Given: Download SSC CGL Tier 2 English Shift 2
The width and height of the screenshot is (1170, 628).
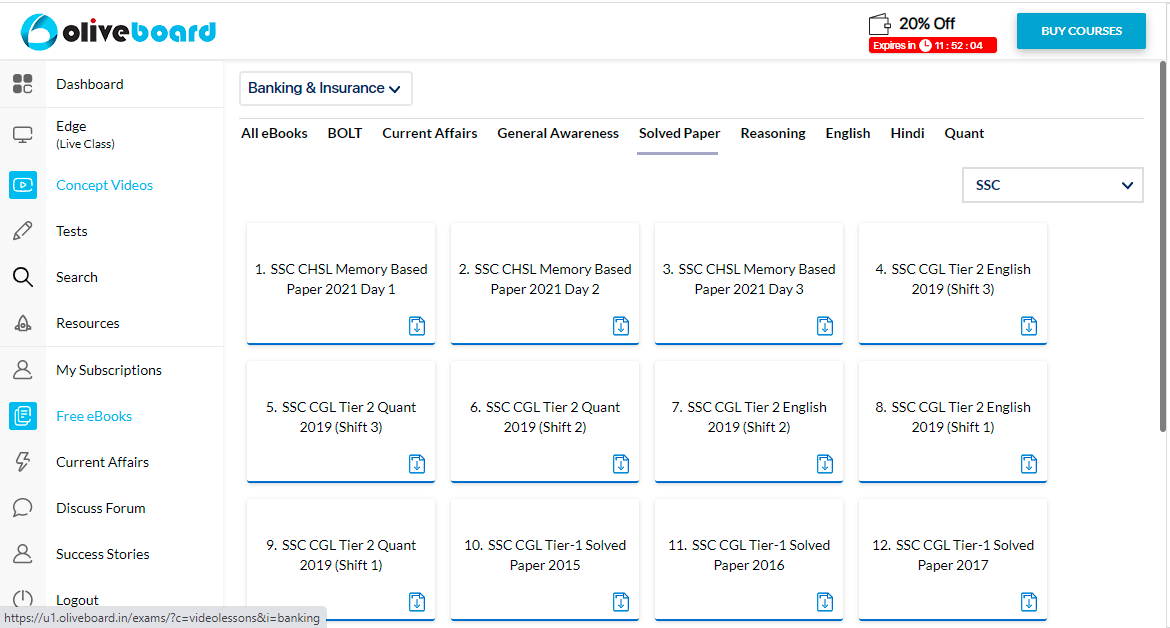Looking at the screenshot, I should (825, 464).
